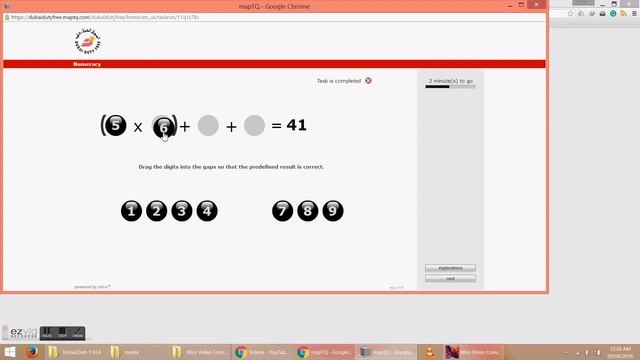Screen dimensions: 640x360
Task: Launch Firefox from the taskbar
Action: click(x=32, y=352)
